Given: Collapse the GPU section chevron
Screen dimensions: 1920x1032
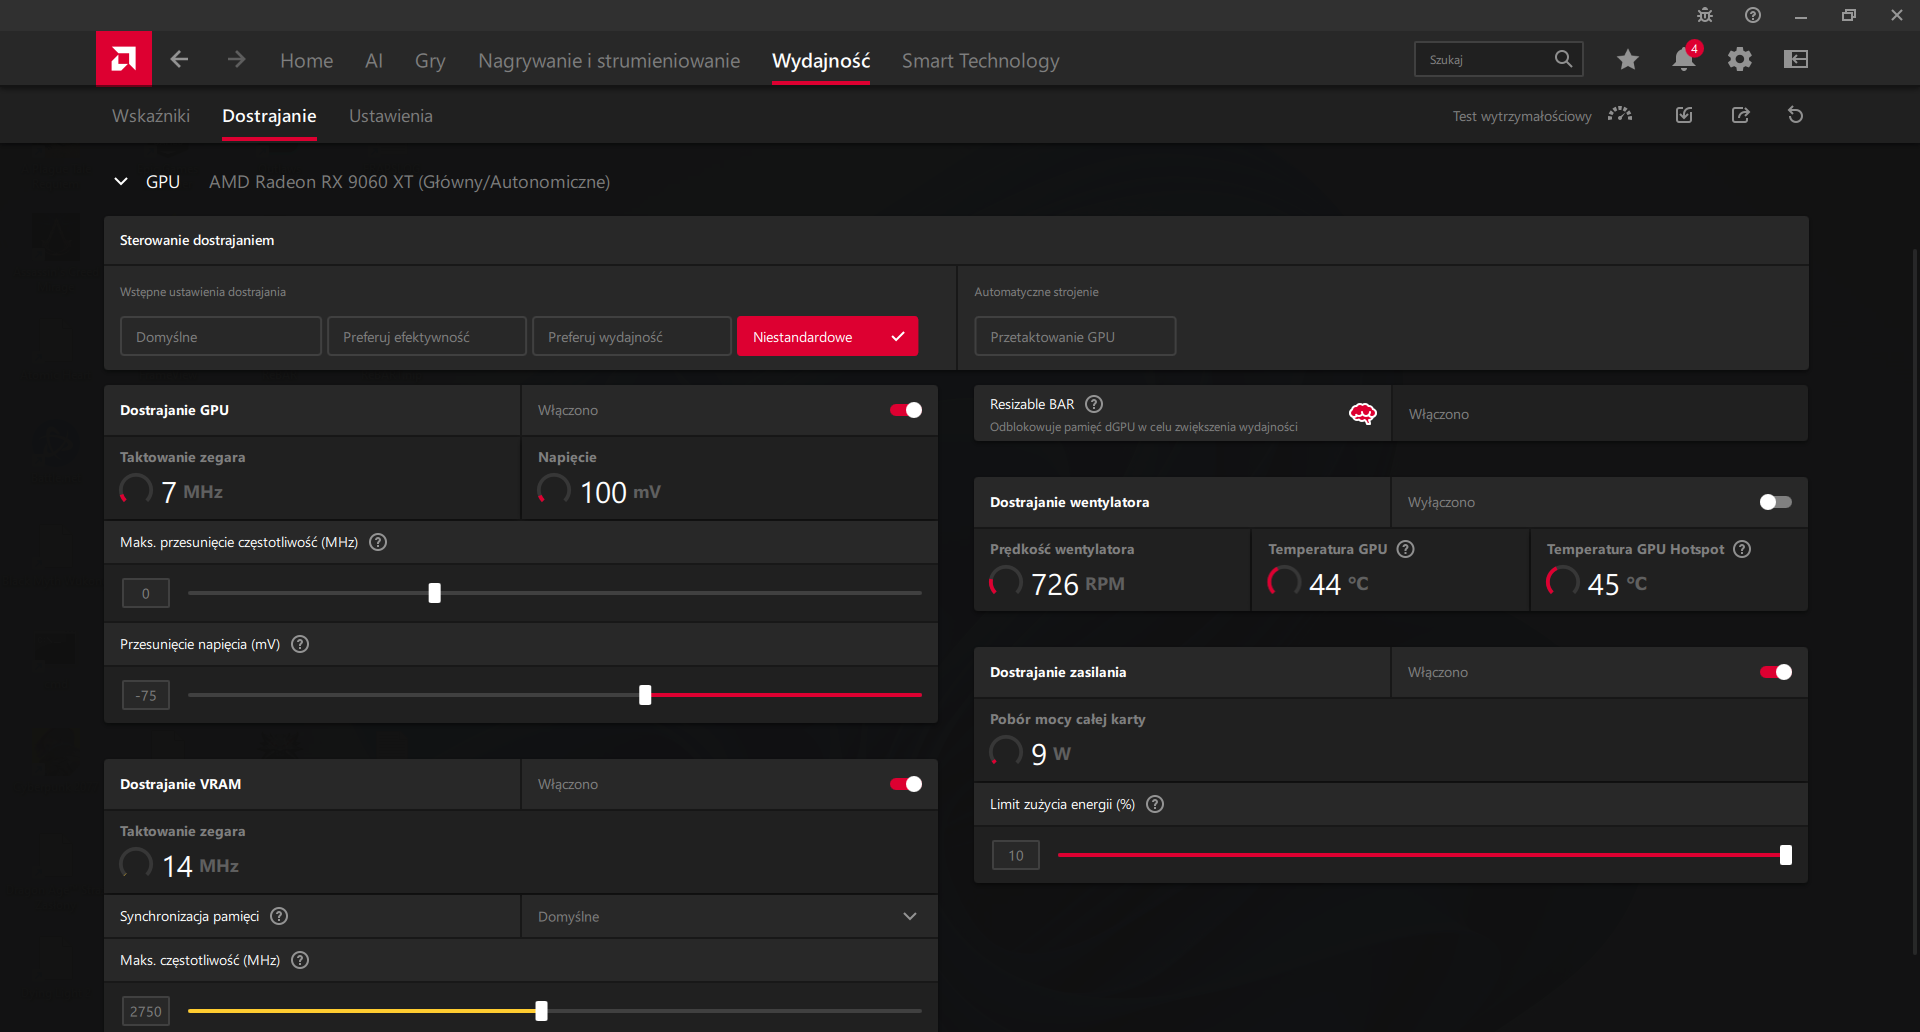Looking at the screenshot, I should 121,182.
